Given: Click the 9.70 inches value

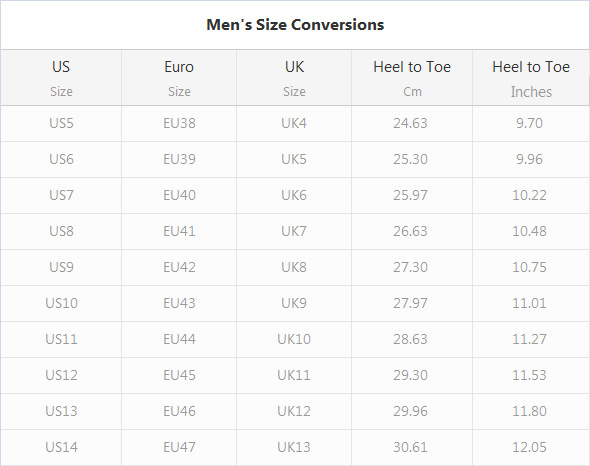Looking at the screenshot, I should click(529, 123).
